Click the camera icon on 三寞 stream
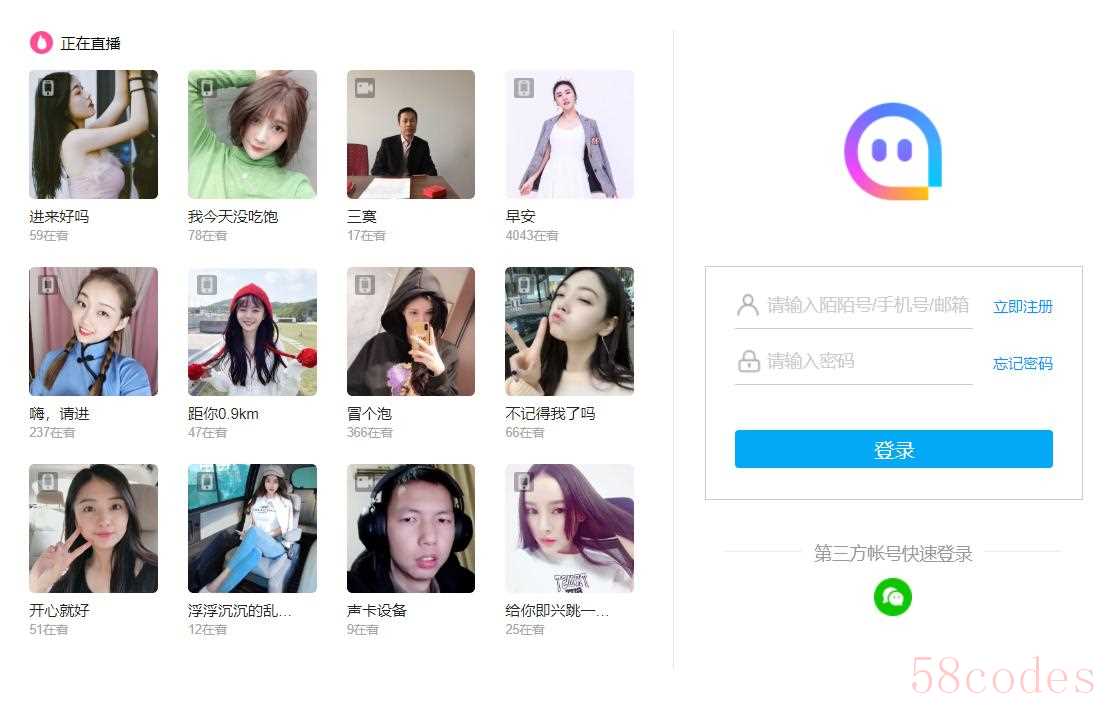Viewport: 1110px width, 706px height. (x=365, y=88)
